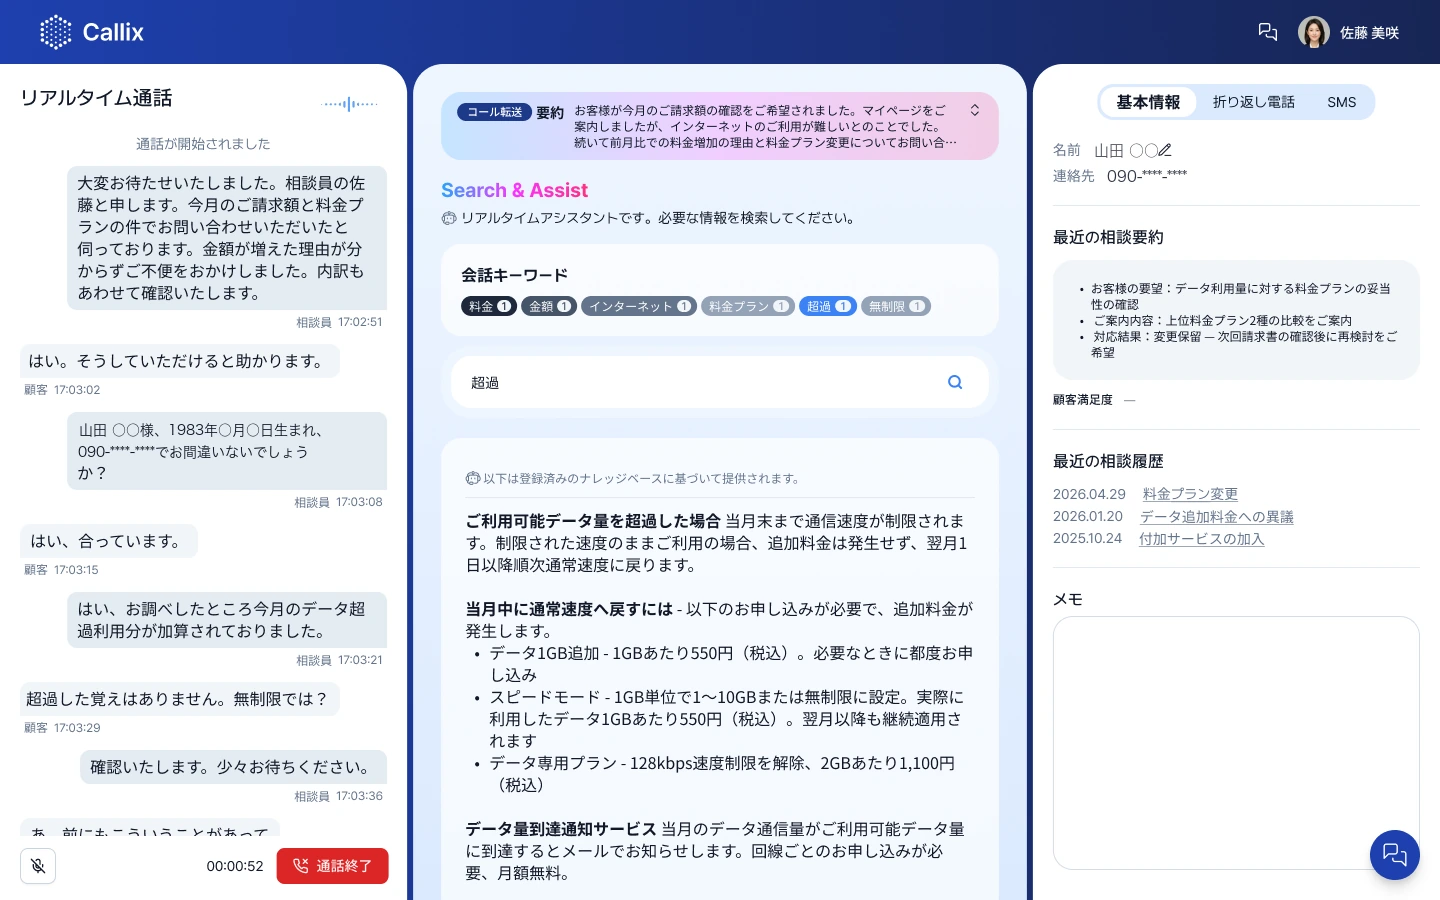Screen dimensions: 1440x900
Task: Click the コール転送 badge
Action: coord(494,112)
